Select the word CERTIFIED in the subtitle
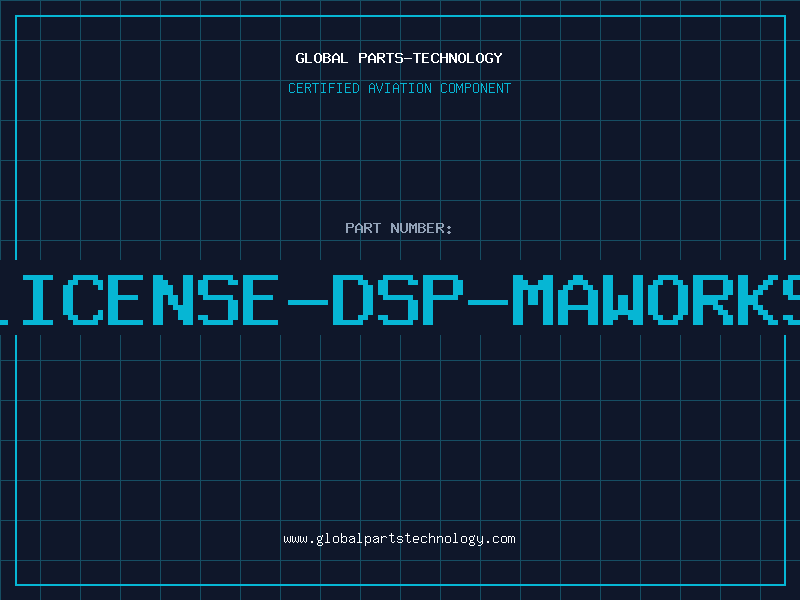 [x=324, y=88]
